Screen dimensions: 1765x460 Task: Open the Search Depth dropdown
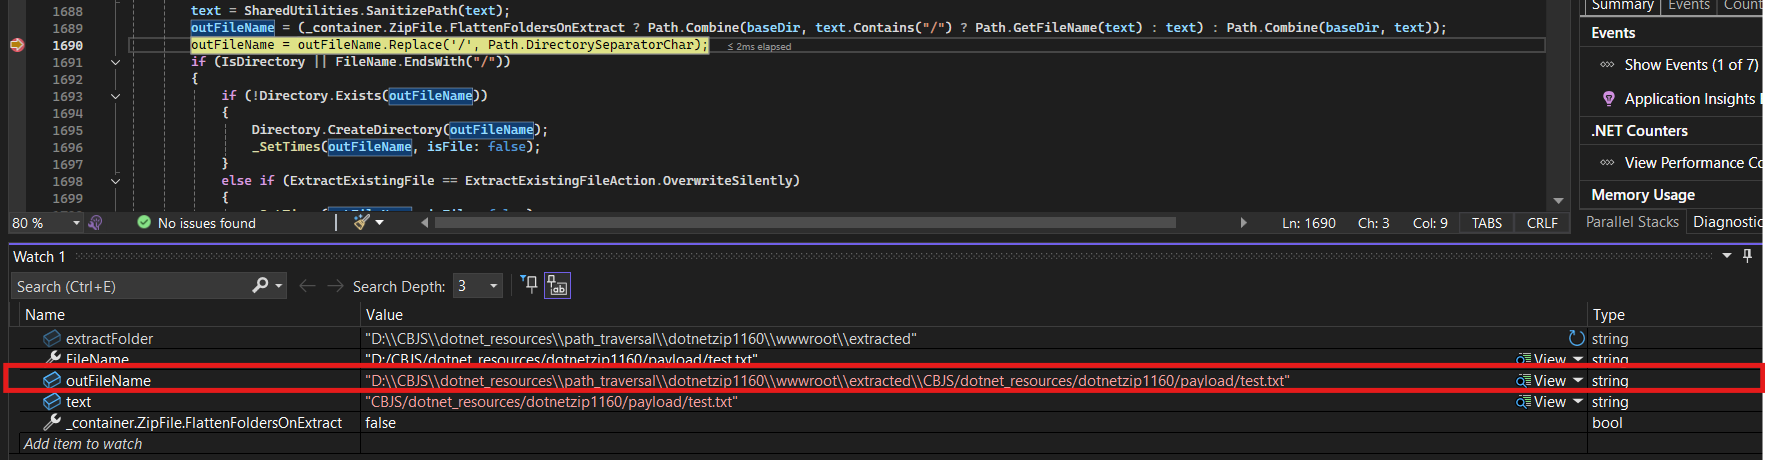click(493, 286)
